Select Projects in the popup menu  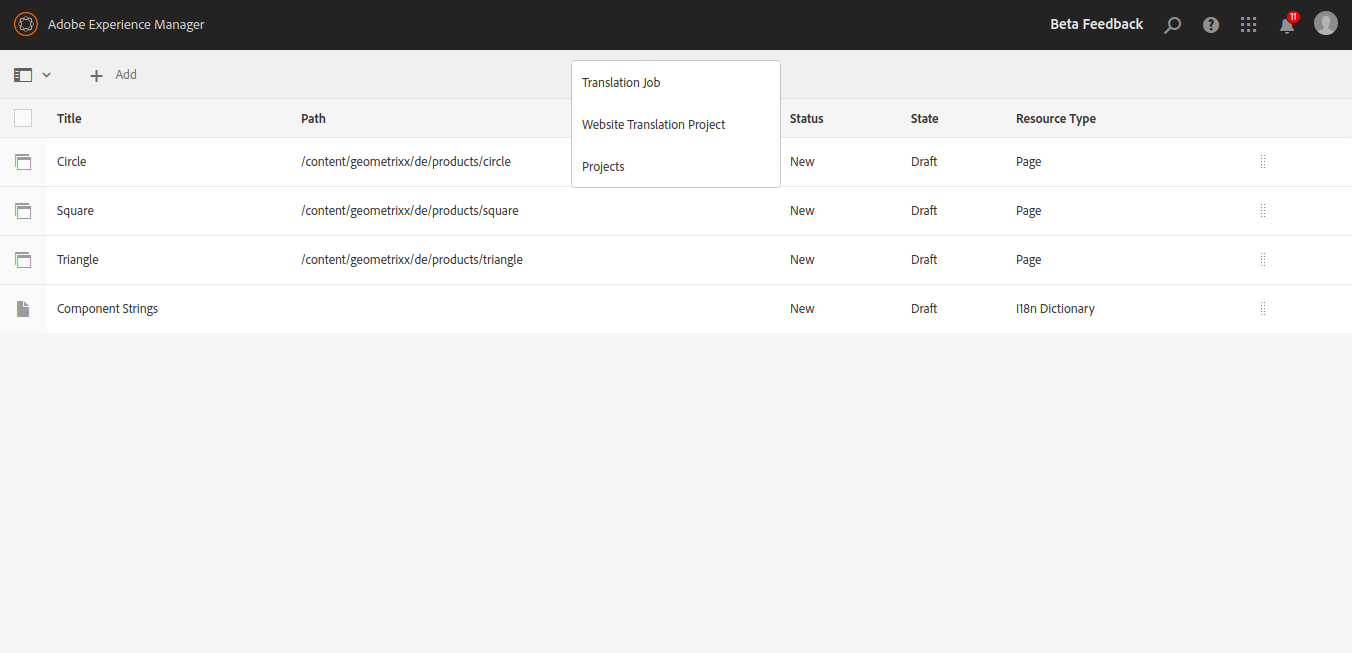pyautogui.click(x=603, y=167)
